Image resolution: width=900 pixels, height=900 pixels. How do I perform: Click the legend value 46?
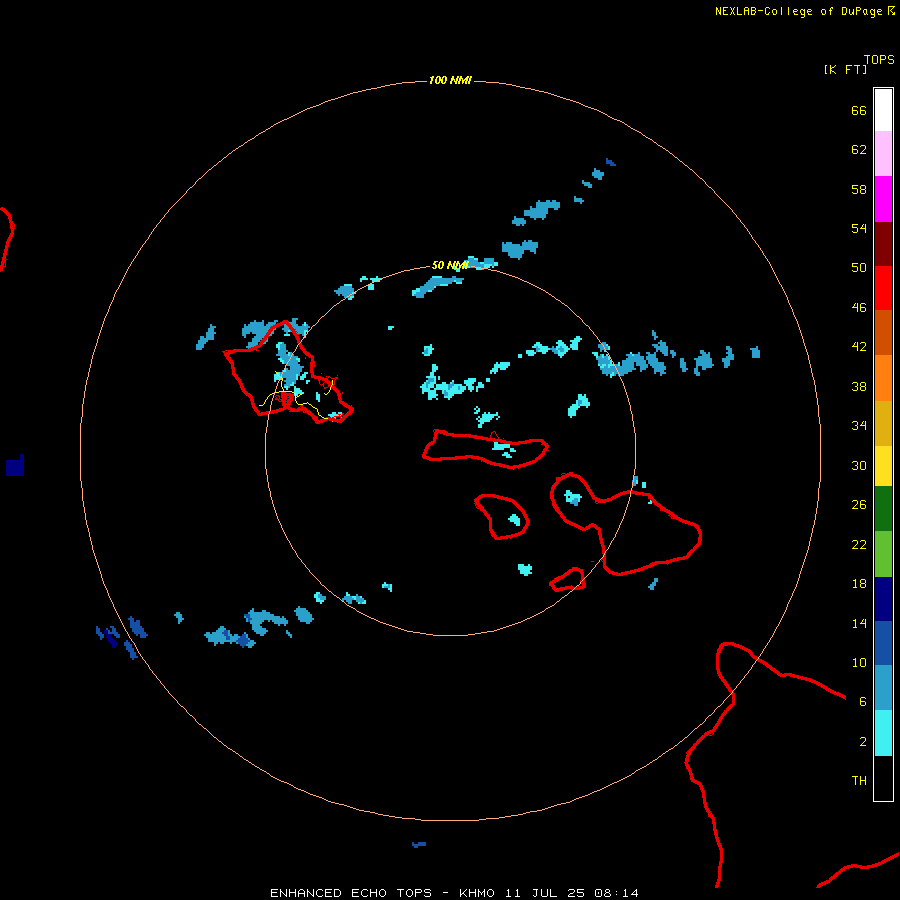(859, 308)
